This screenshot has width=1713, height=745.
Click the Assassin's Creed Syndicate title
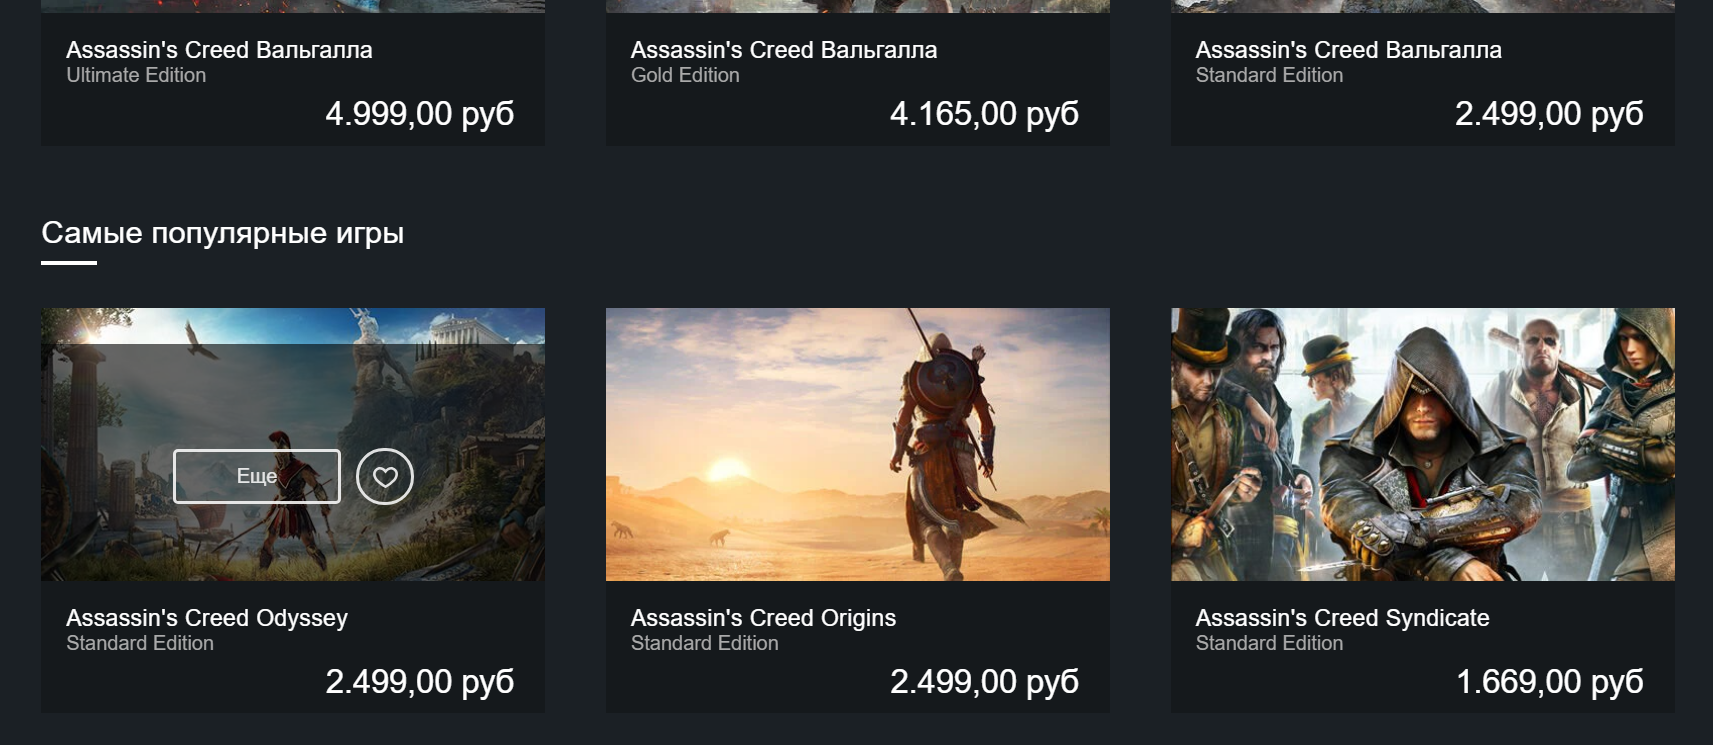click(1342, 618)
